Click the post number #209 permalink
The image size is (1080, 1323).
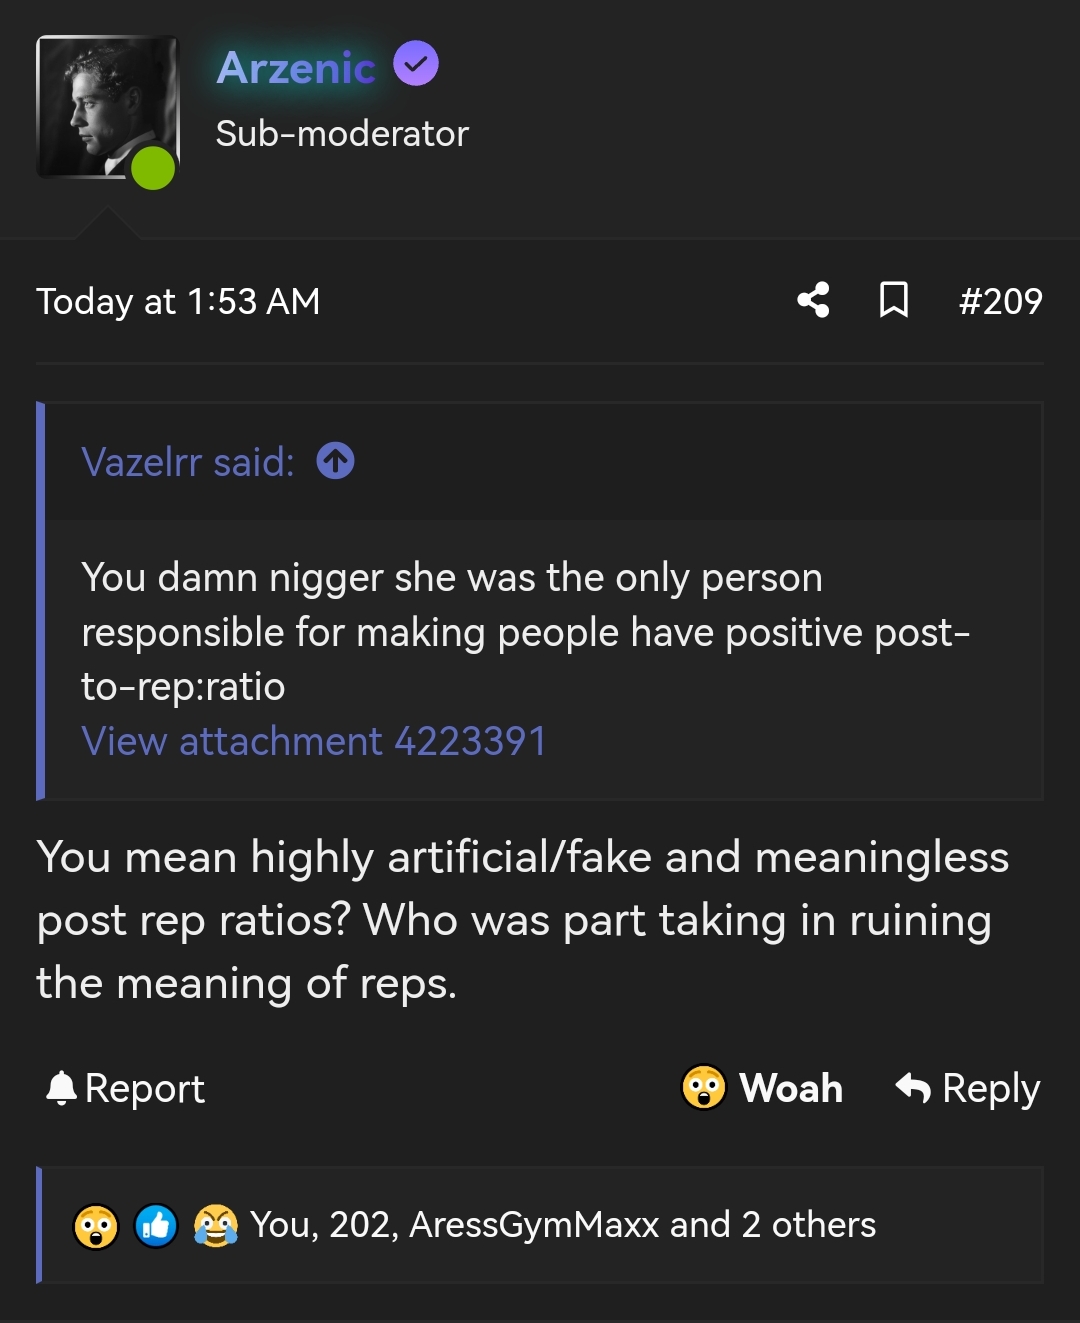pyautogui.click(x=1000, y=301)
